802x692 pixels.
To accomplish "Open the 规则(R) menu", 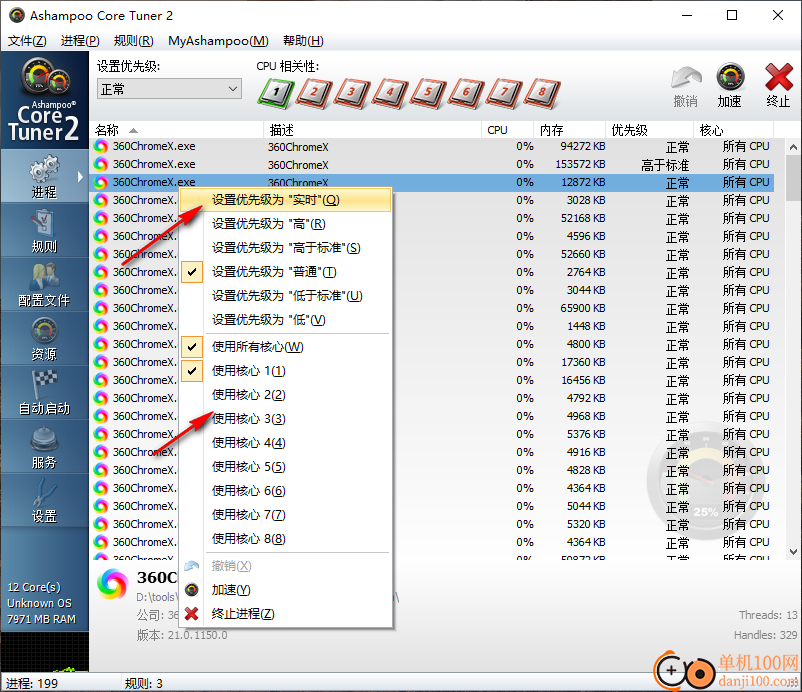I will point(133,41).
